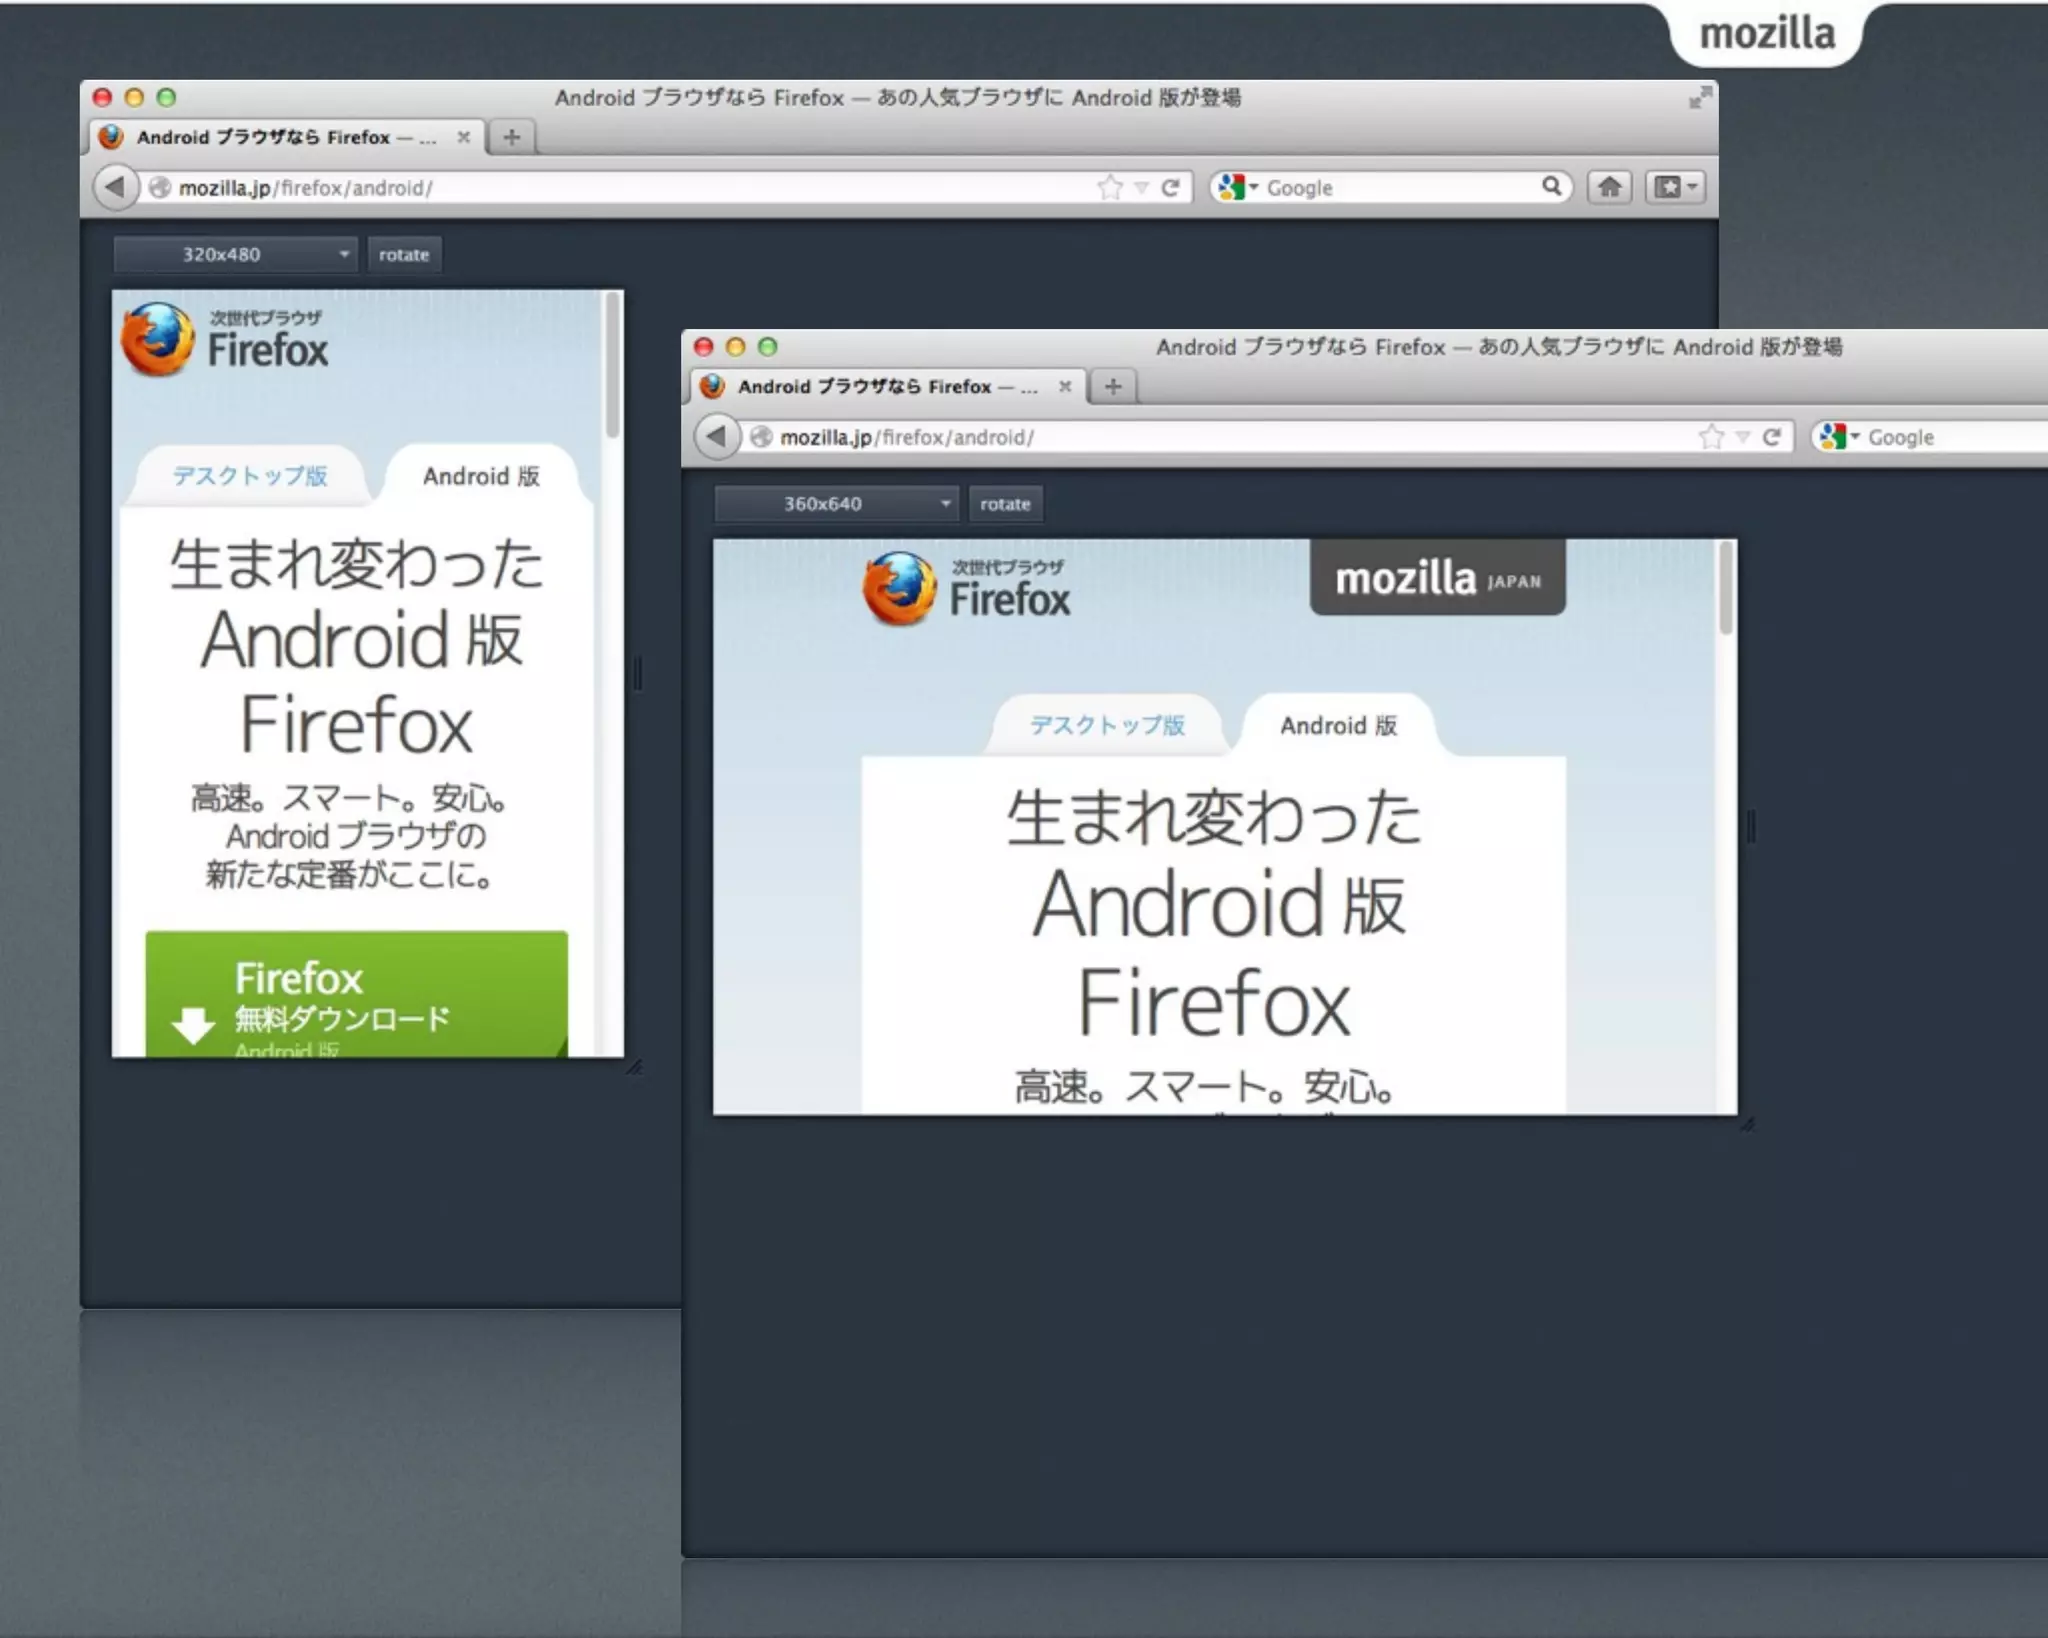The image size is (2048, 1638).
Task: Open new tab with plus in front window
Action: pyautogui.click(x=1113, y=386)
